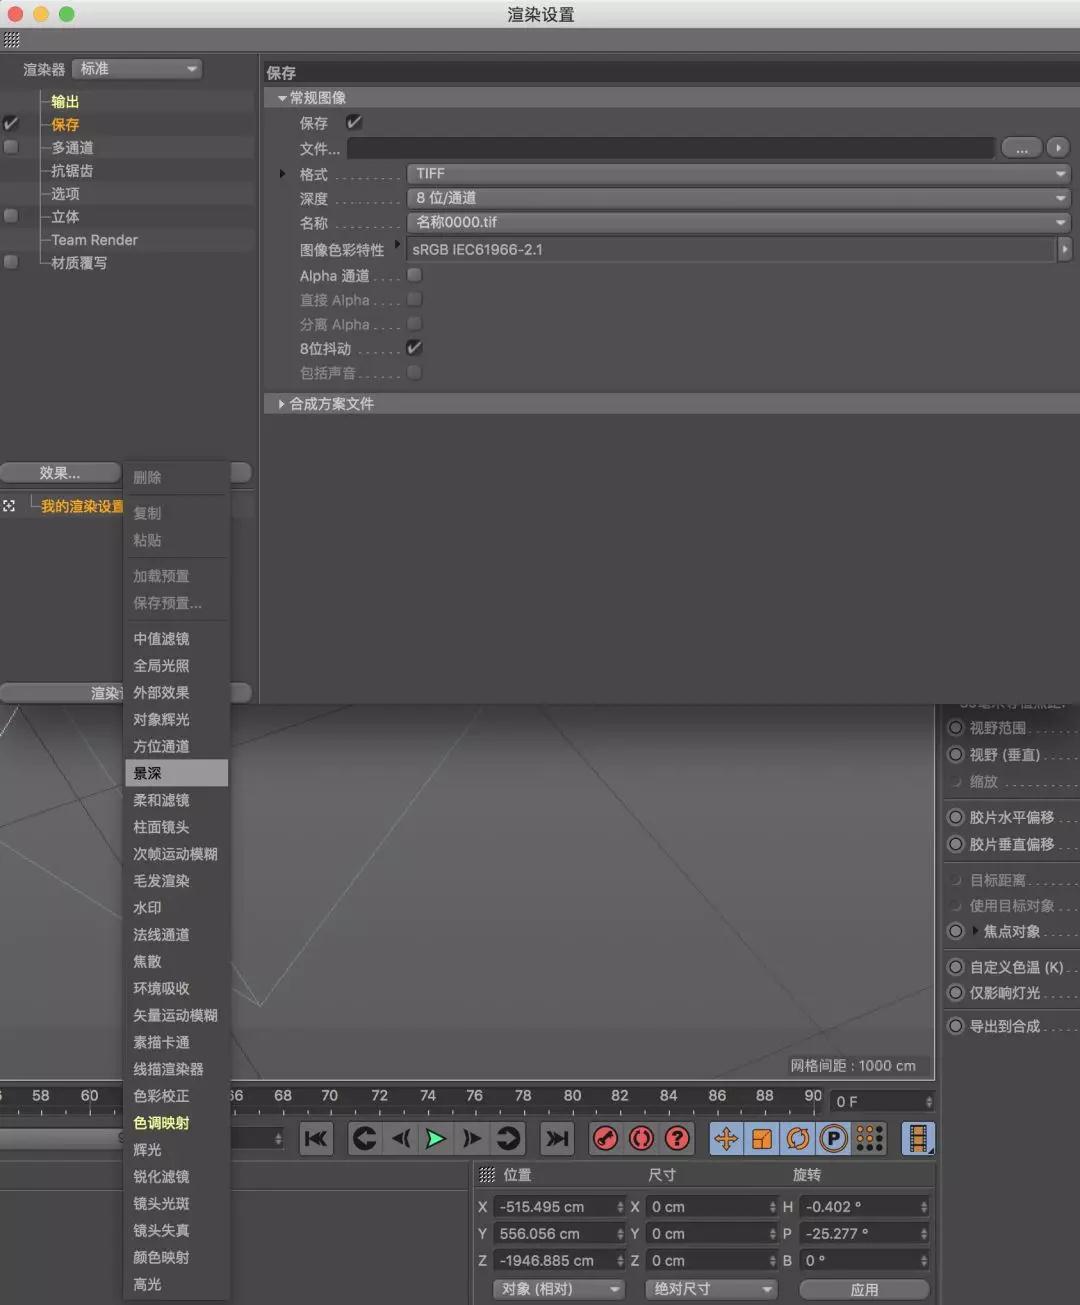Uncheck the 保存 checkbox in 常规图像
The width and height of the screenshot is (1080, 1305).
coord(354,122)
